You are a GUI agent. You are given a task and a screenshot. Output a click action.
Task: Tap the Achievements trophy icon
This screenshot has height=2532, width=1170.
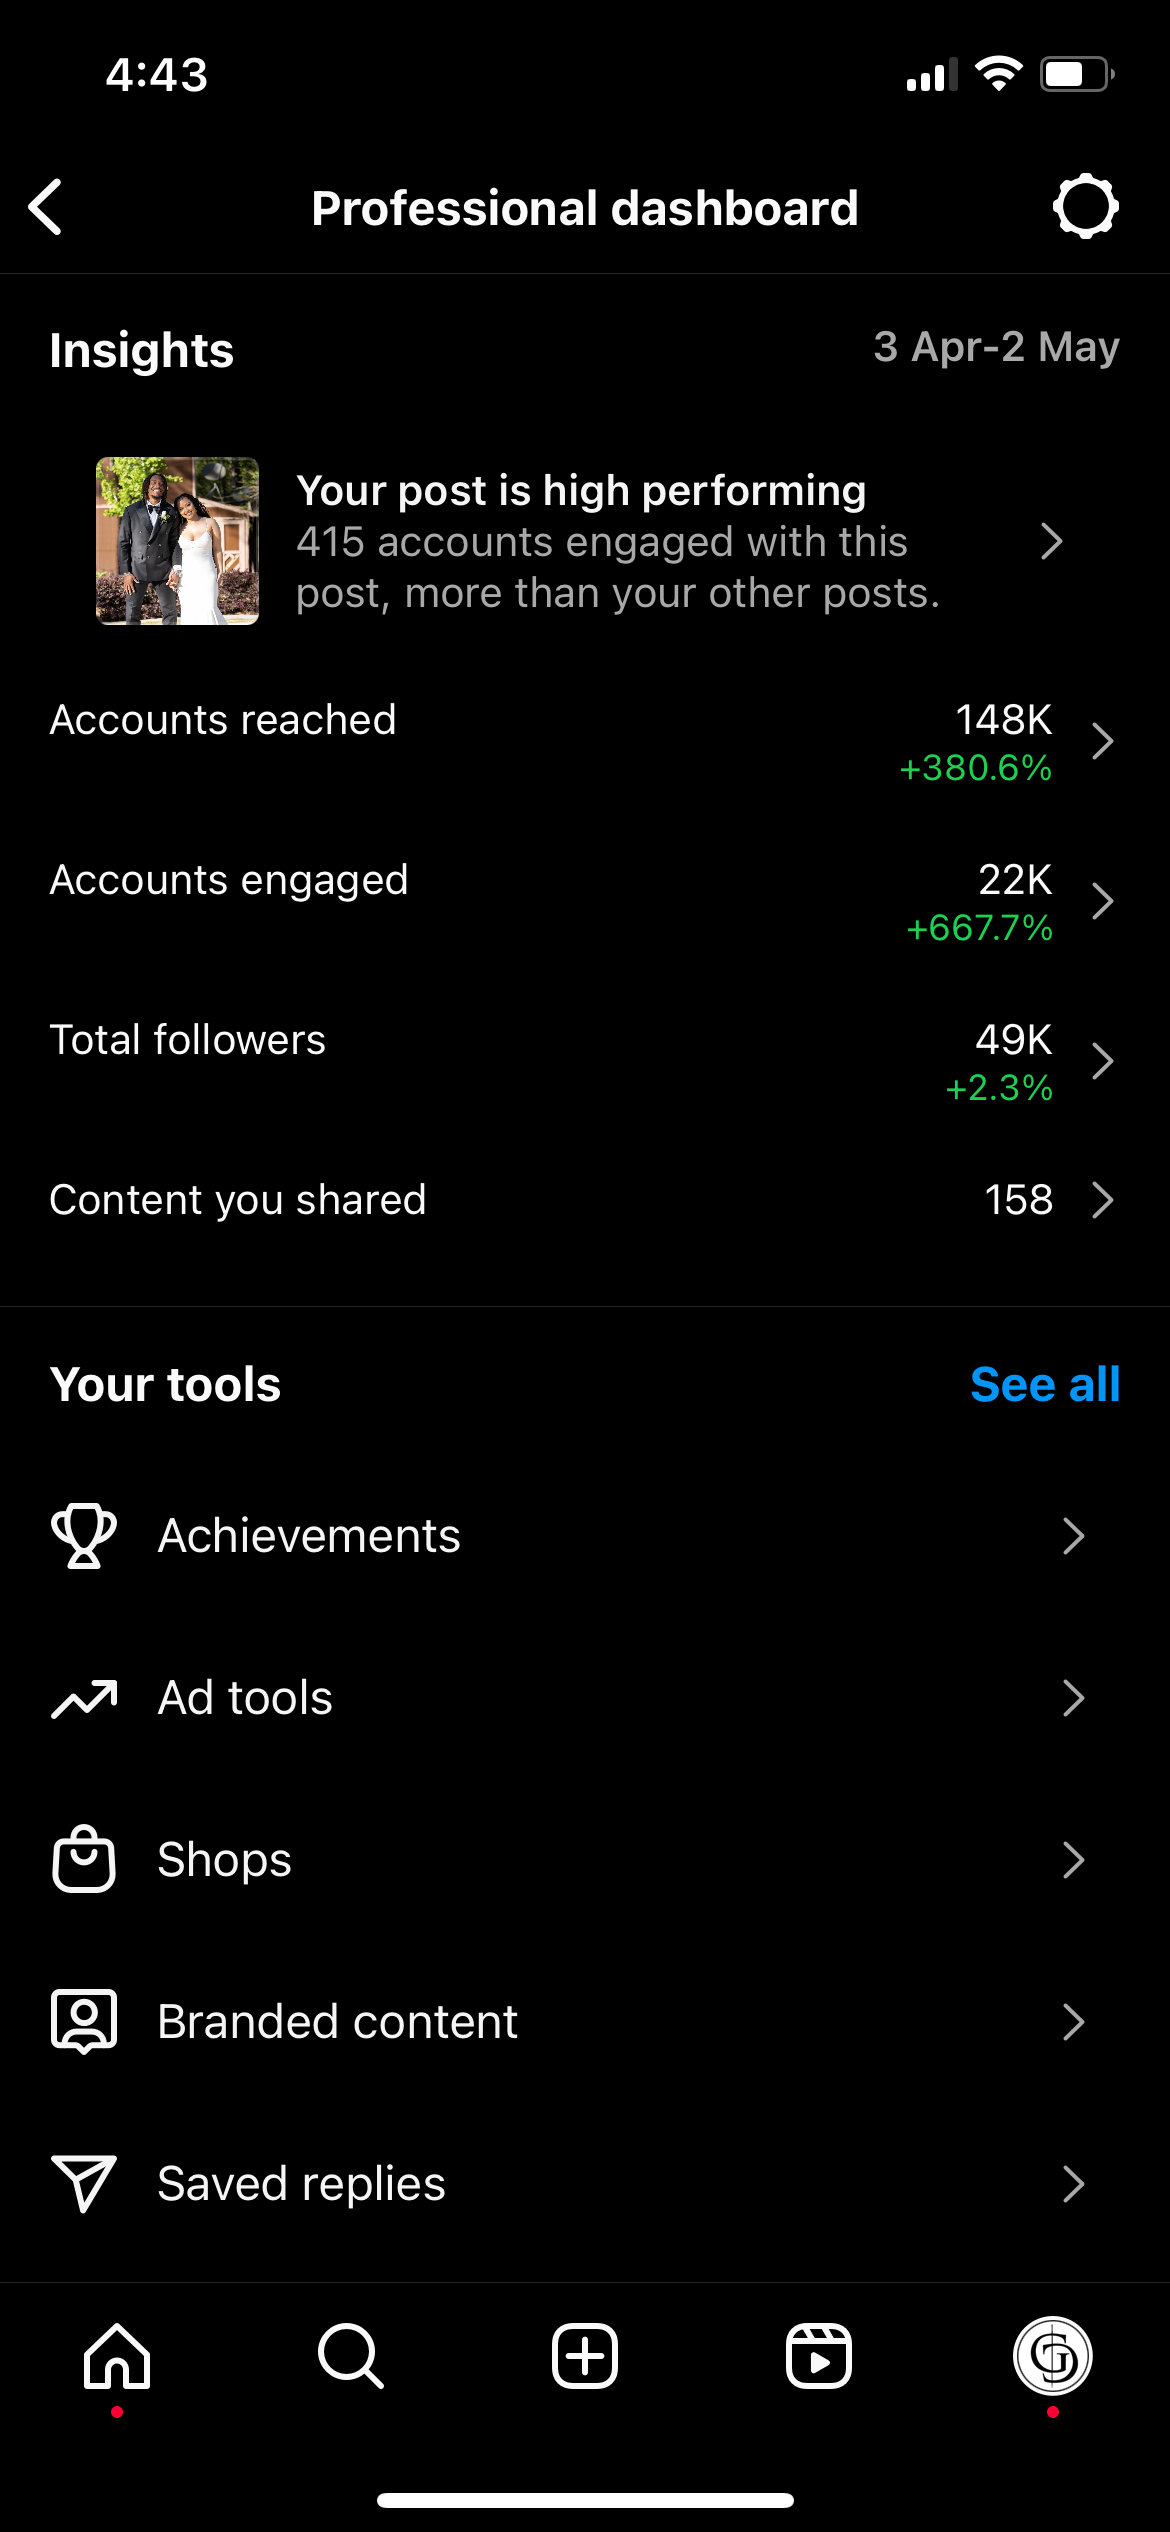pyautogui.click(x=84, y=1536)
